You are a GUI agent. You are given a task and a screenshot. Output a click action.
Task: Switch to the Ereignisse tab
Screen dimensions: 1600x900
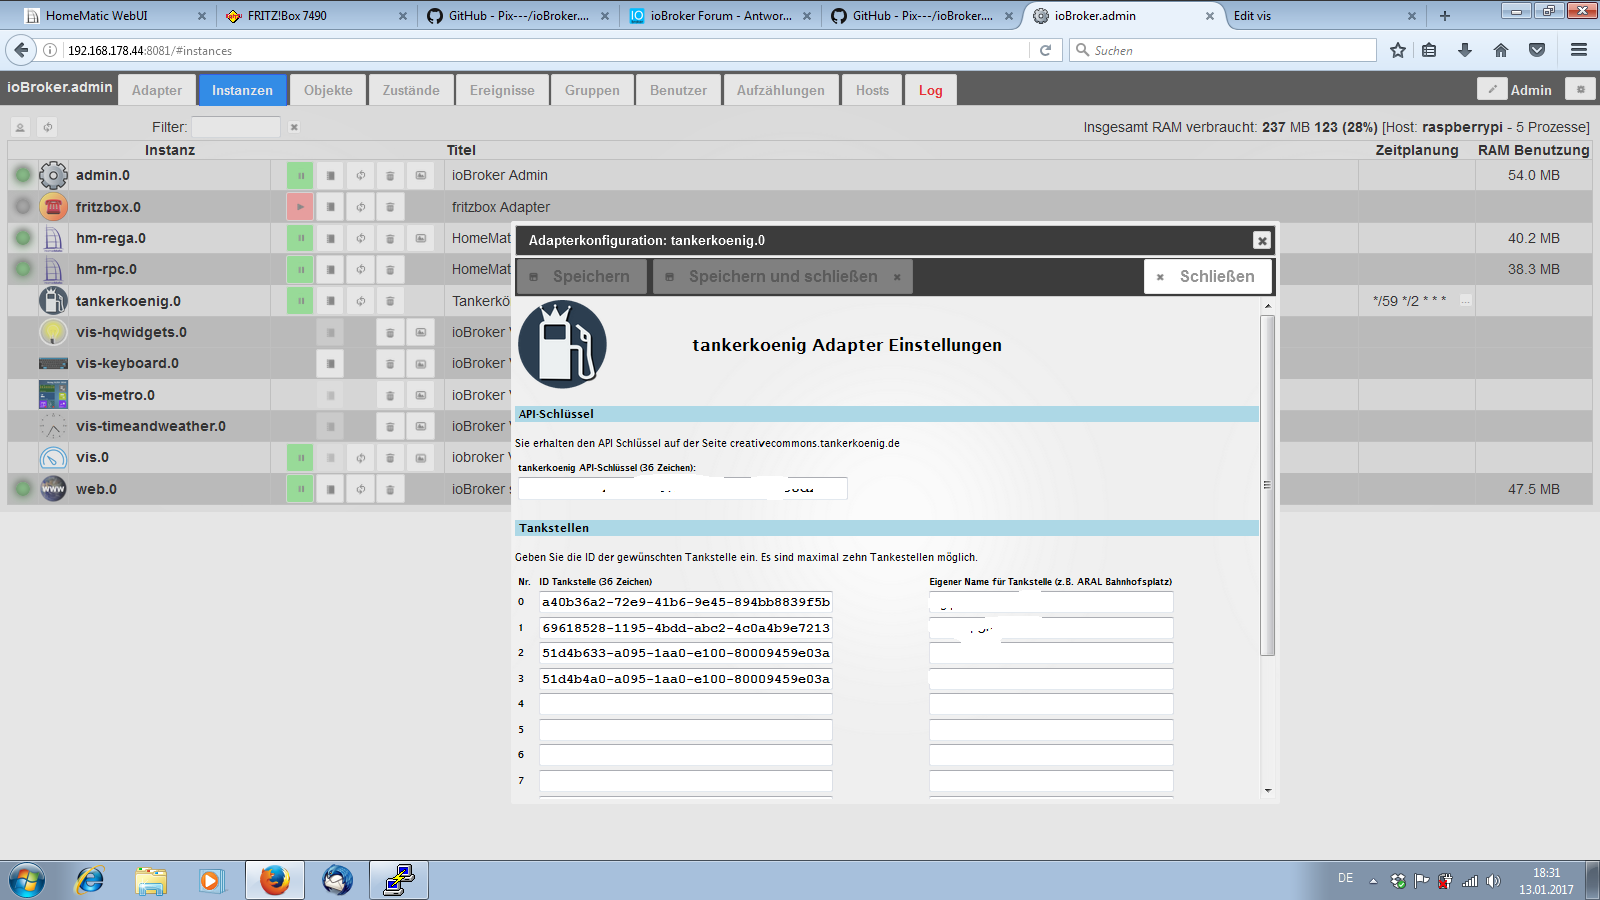502,90
